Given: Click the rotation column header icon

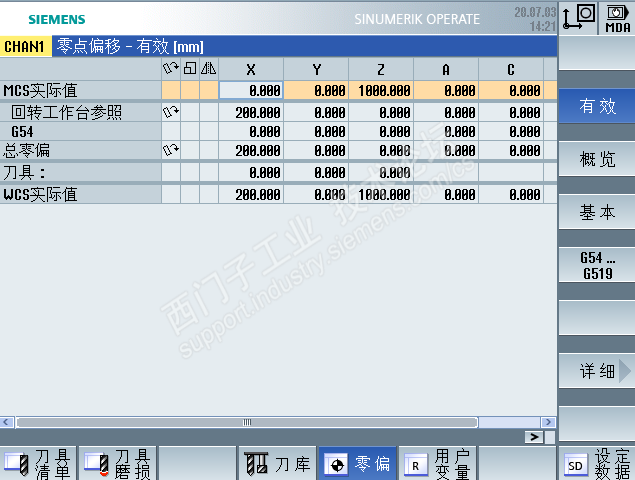Looking at the screenshot, I should (x=171, y=68).
